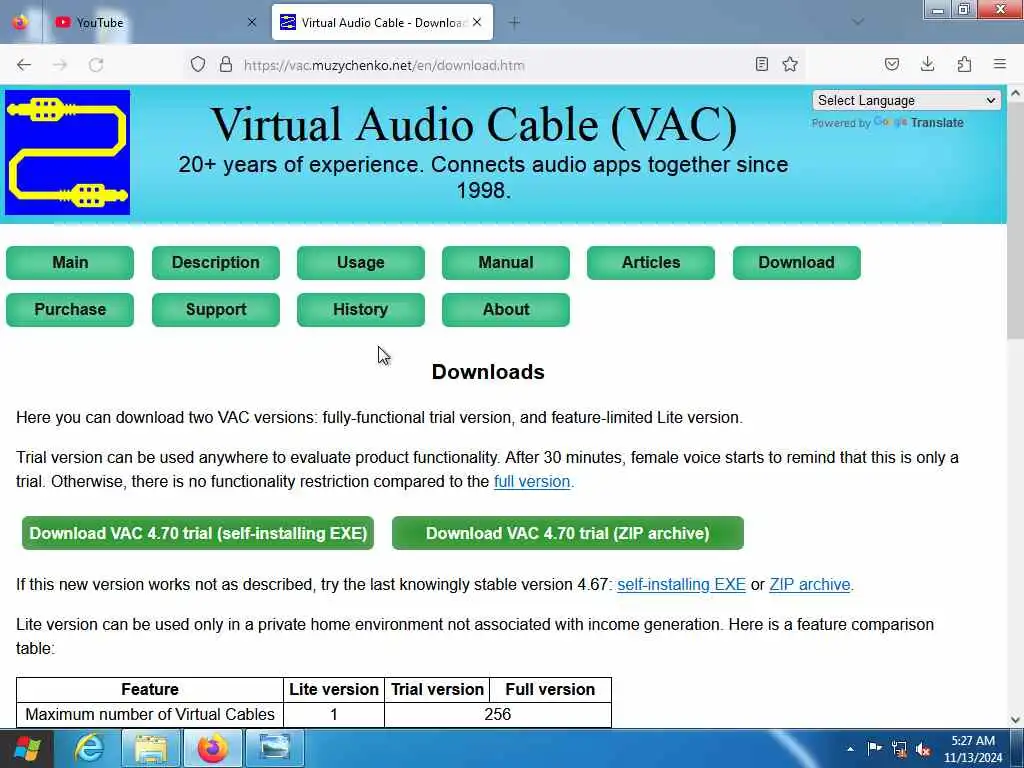
Task: Click the Firefox View icon left of tabs
Action: click(x=20, y=22)
